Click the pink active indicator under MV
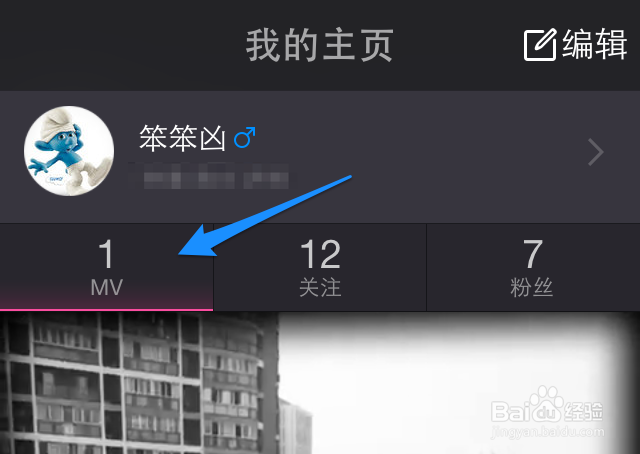 point(107,310)
